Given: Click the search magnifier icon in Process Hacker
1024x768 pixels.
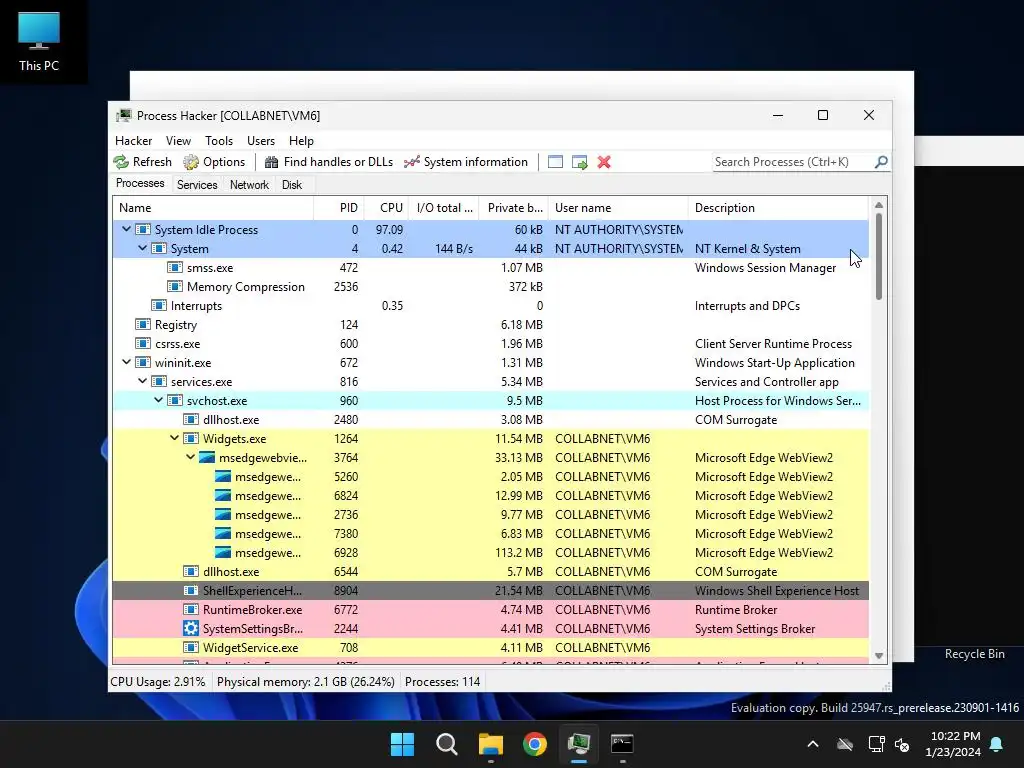Looking at the screenshot, I should pyautogui.click(x=881, y=161).
